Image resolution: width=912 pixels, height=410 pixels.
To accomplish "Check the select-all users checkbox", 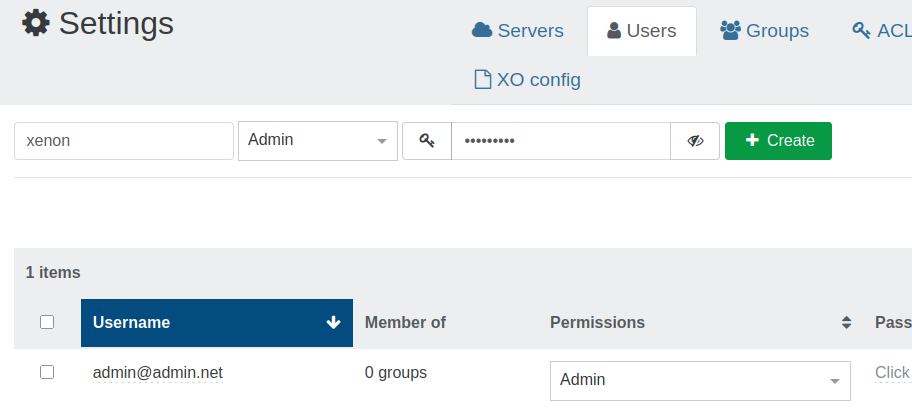I will [x=46, y=322].
